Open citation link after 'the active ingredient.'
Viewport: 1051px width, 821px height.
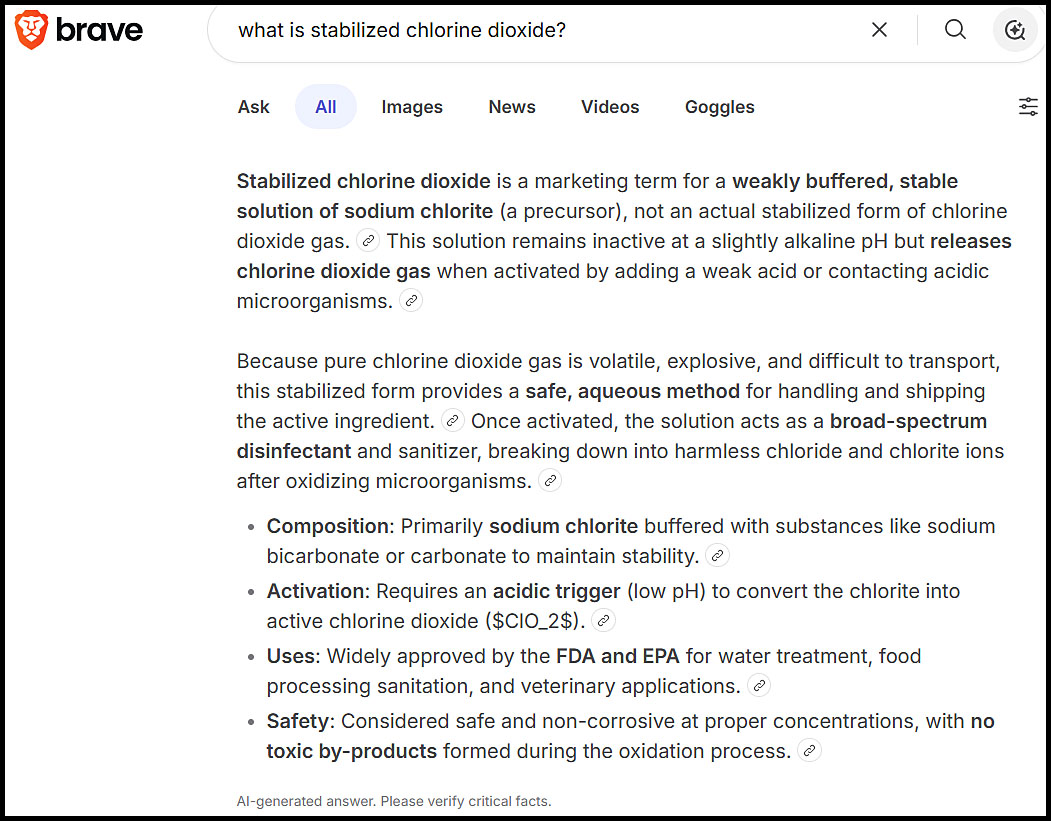coord(452,420)
